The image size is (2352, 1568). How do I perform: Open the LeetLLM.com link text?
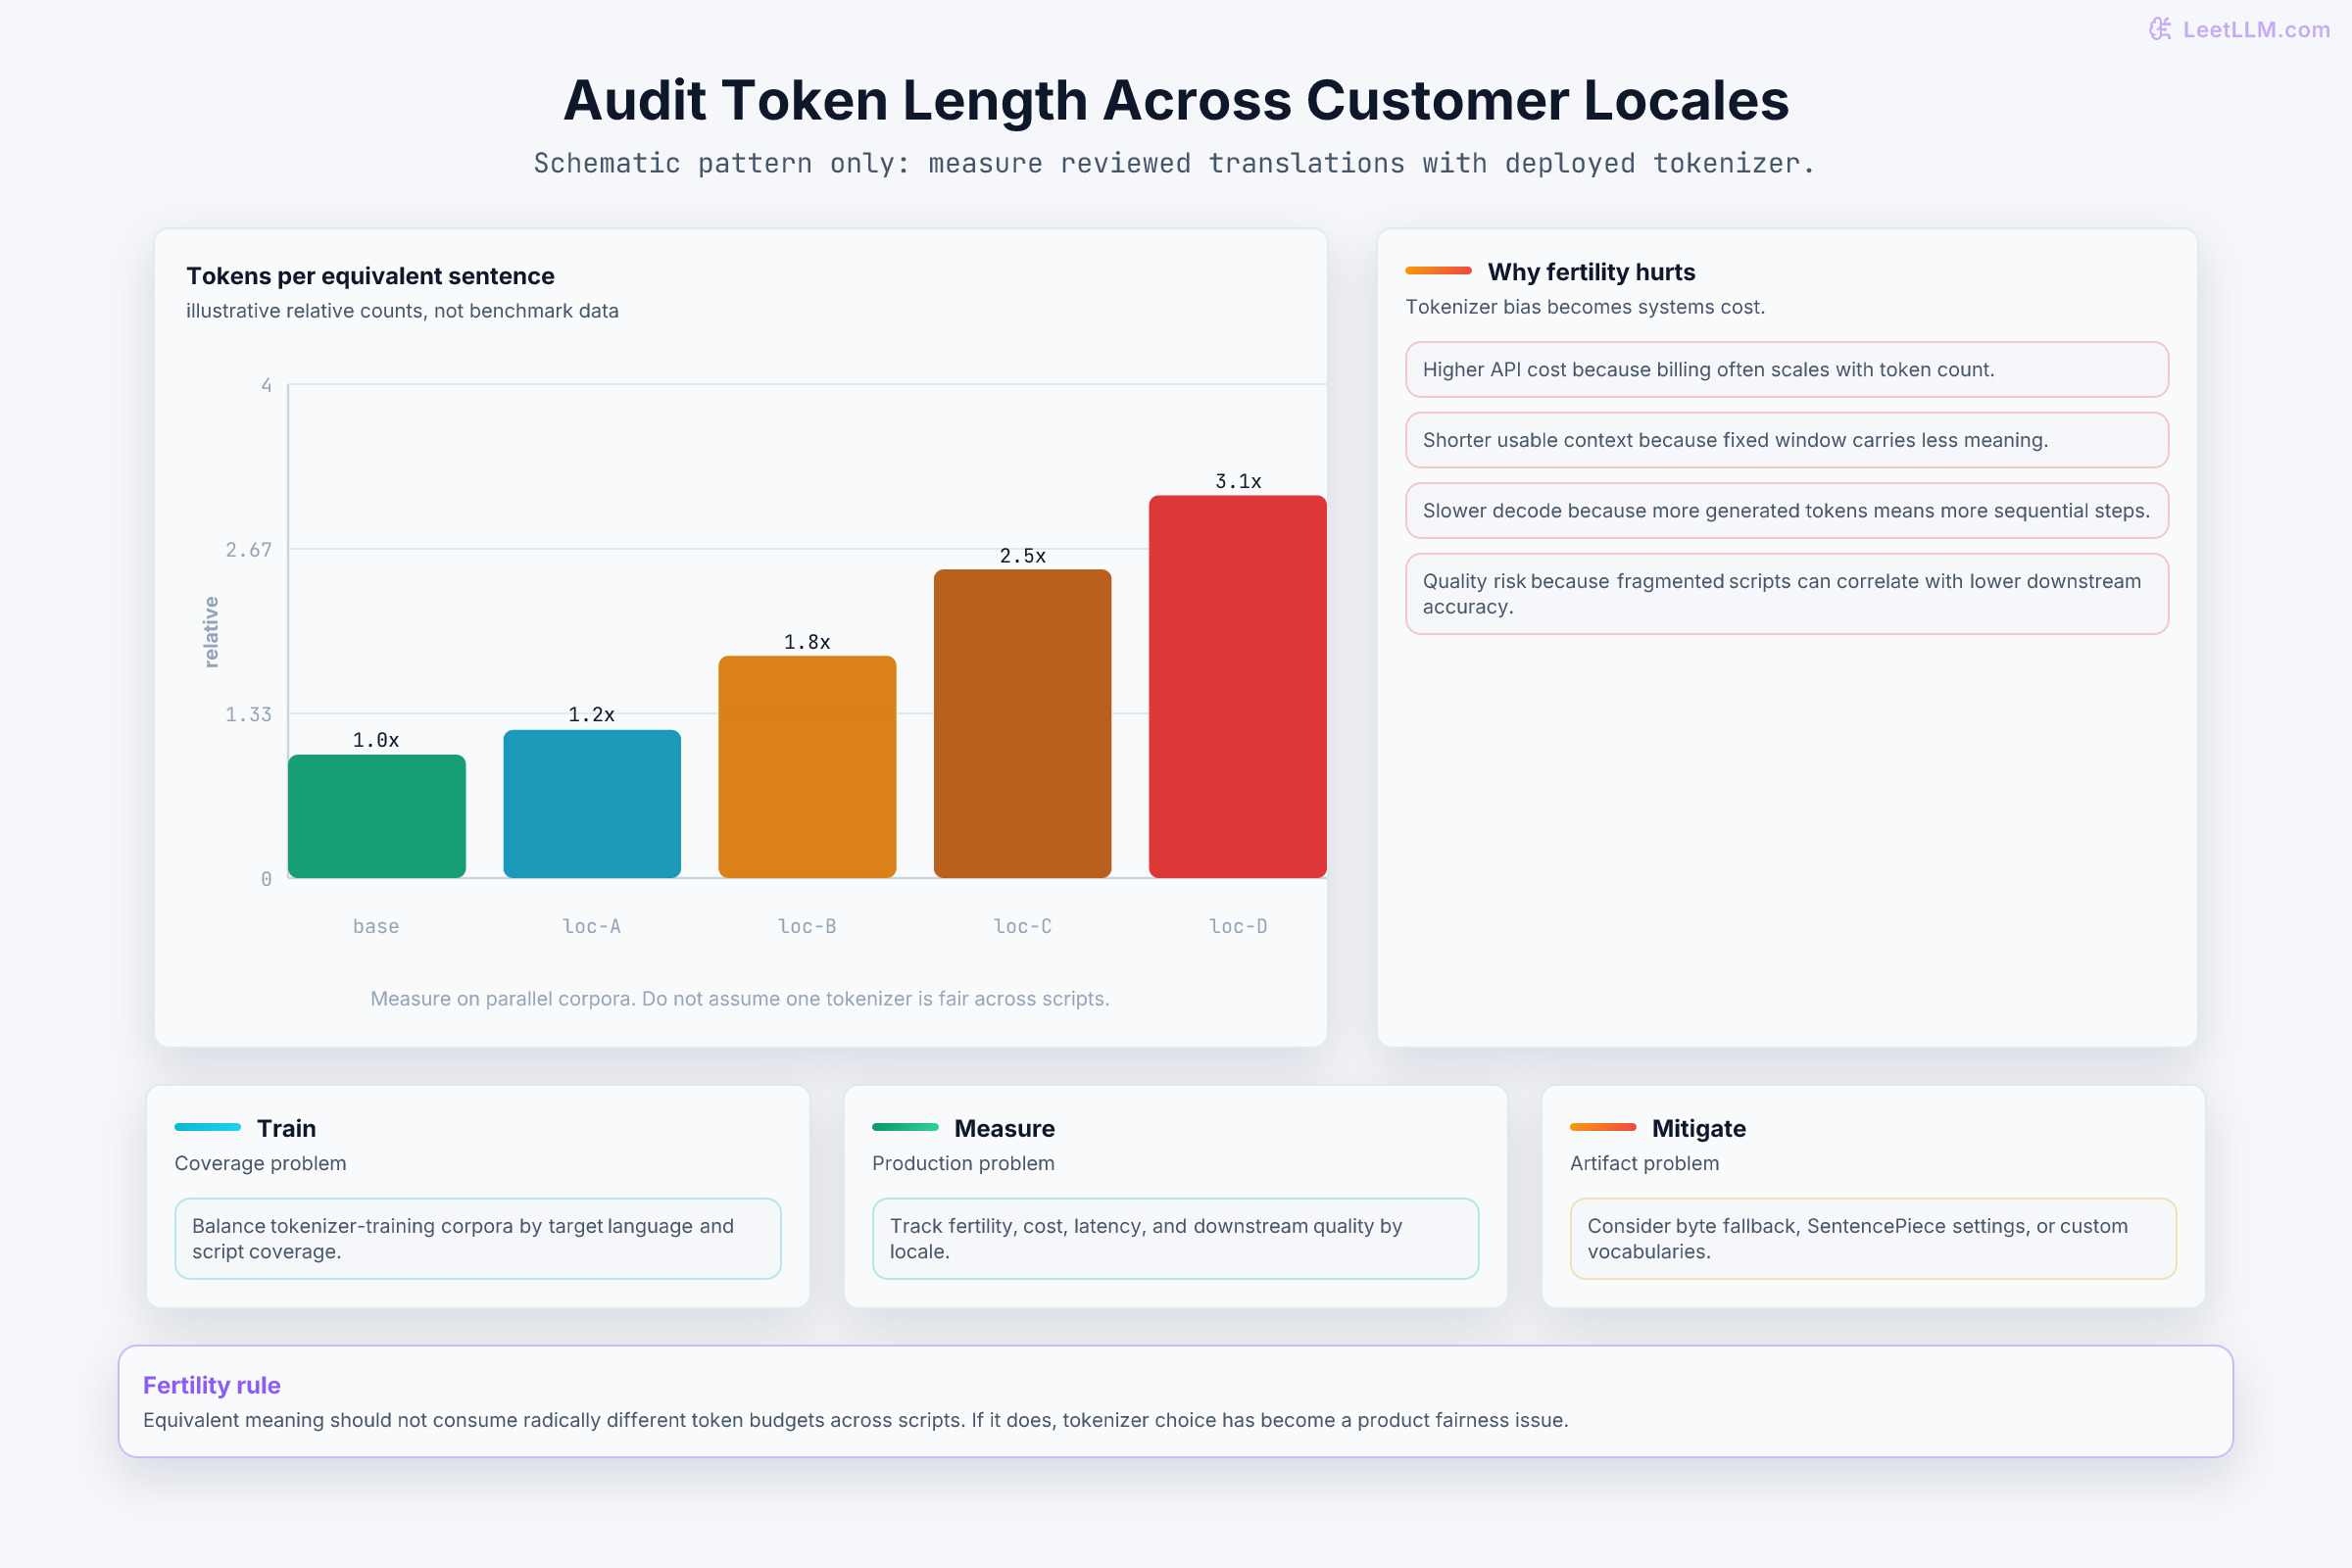coord(2256,30)
